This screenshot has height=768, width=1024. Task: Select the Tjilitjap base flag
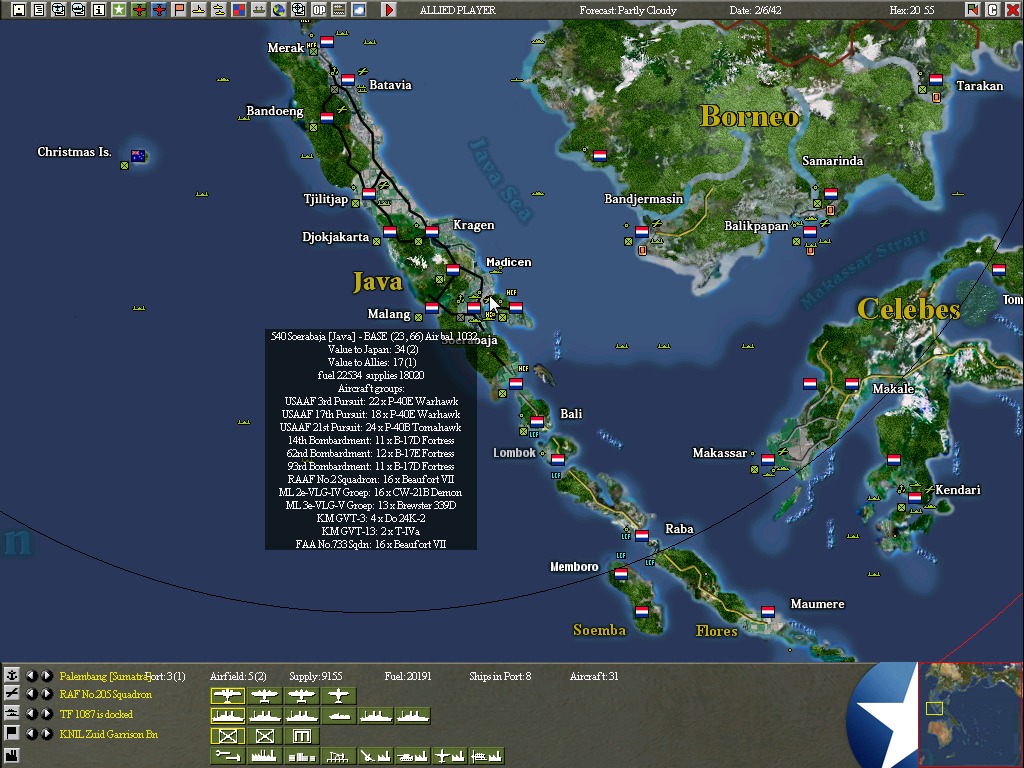369,193
